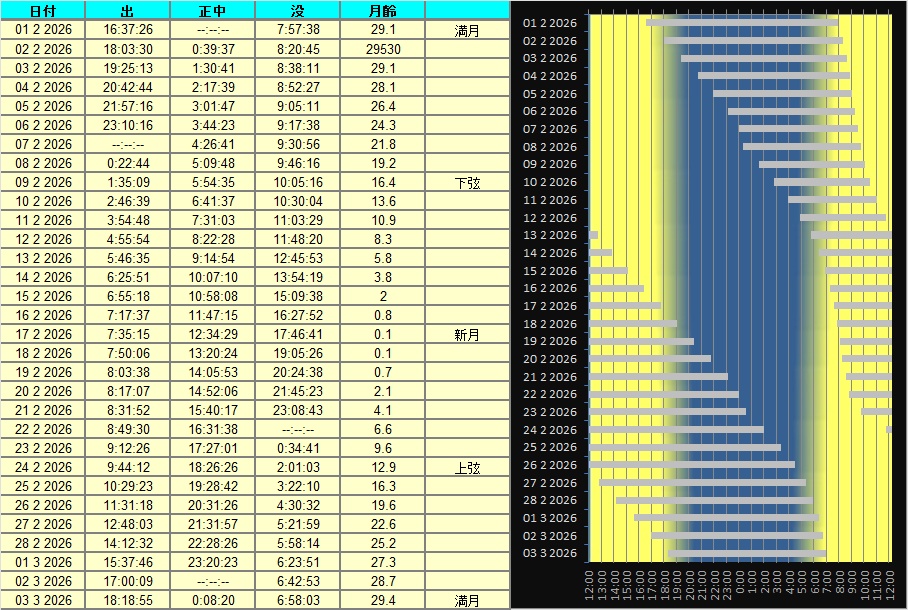
Task: Click the 29530 moon age value
Action: (x=383, y=49)
